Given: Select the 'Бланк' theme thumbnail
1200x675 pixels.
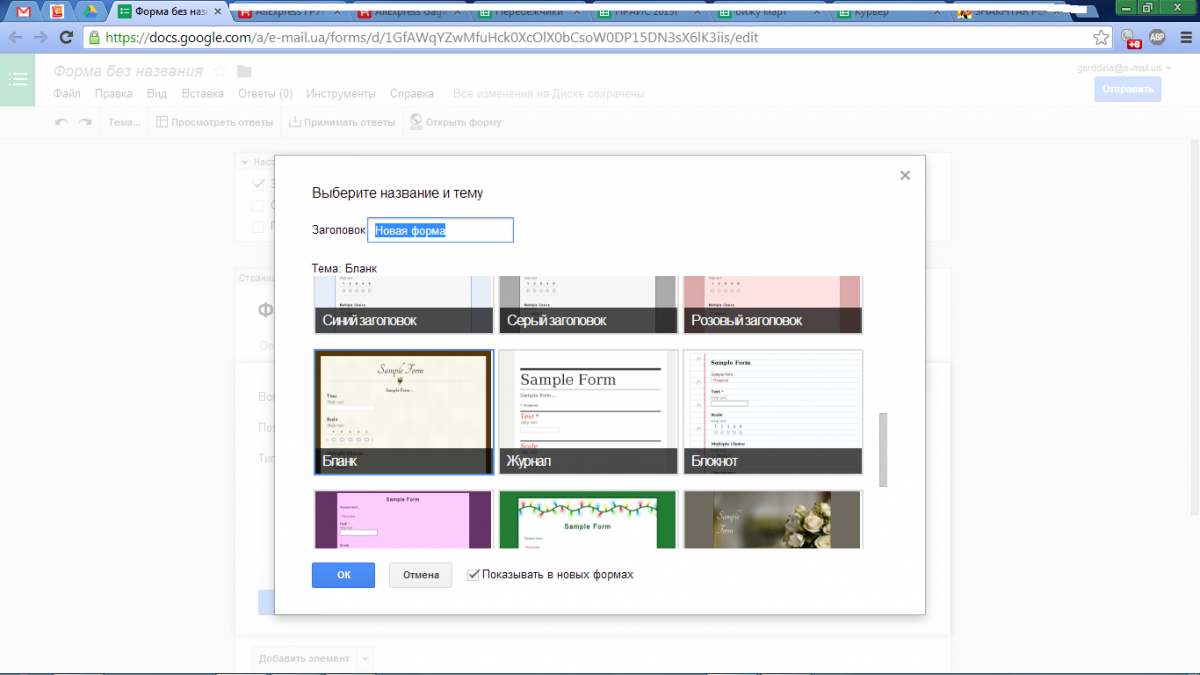Looking at the screenshot, I should [404, 412].
